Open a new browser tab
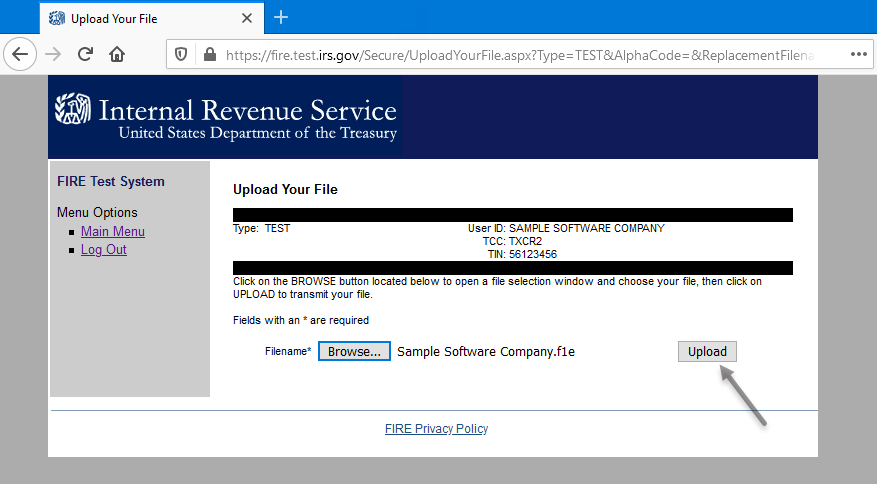The height and width of the screenshot is (484, 877). click(281, 18)
